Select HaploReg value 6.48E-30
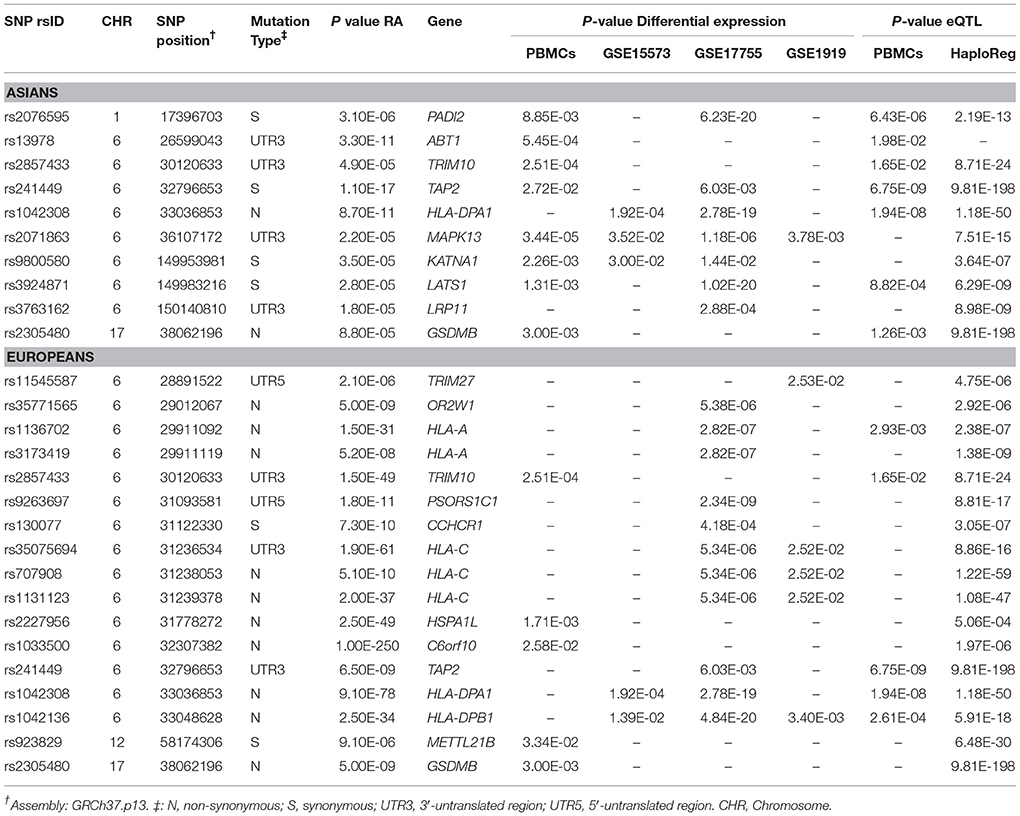 tap(983, 742)
